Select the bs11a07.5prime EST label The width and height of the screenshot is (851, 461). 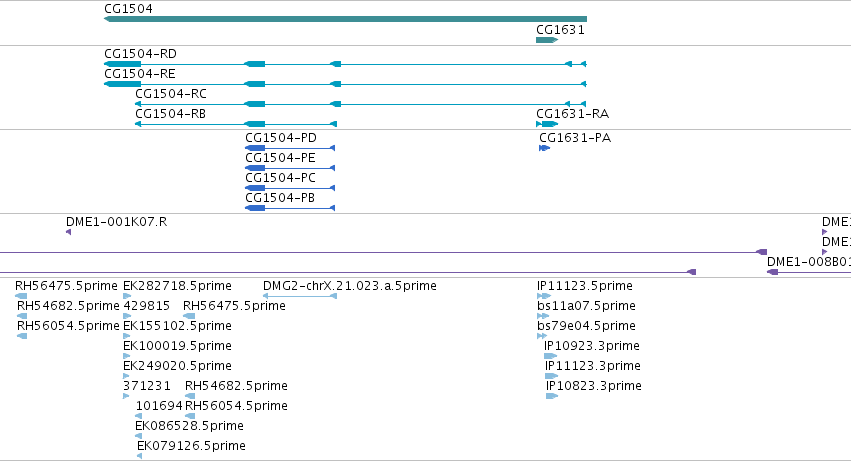586,306
